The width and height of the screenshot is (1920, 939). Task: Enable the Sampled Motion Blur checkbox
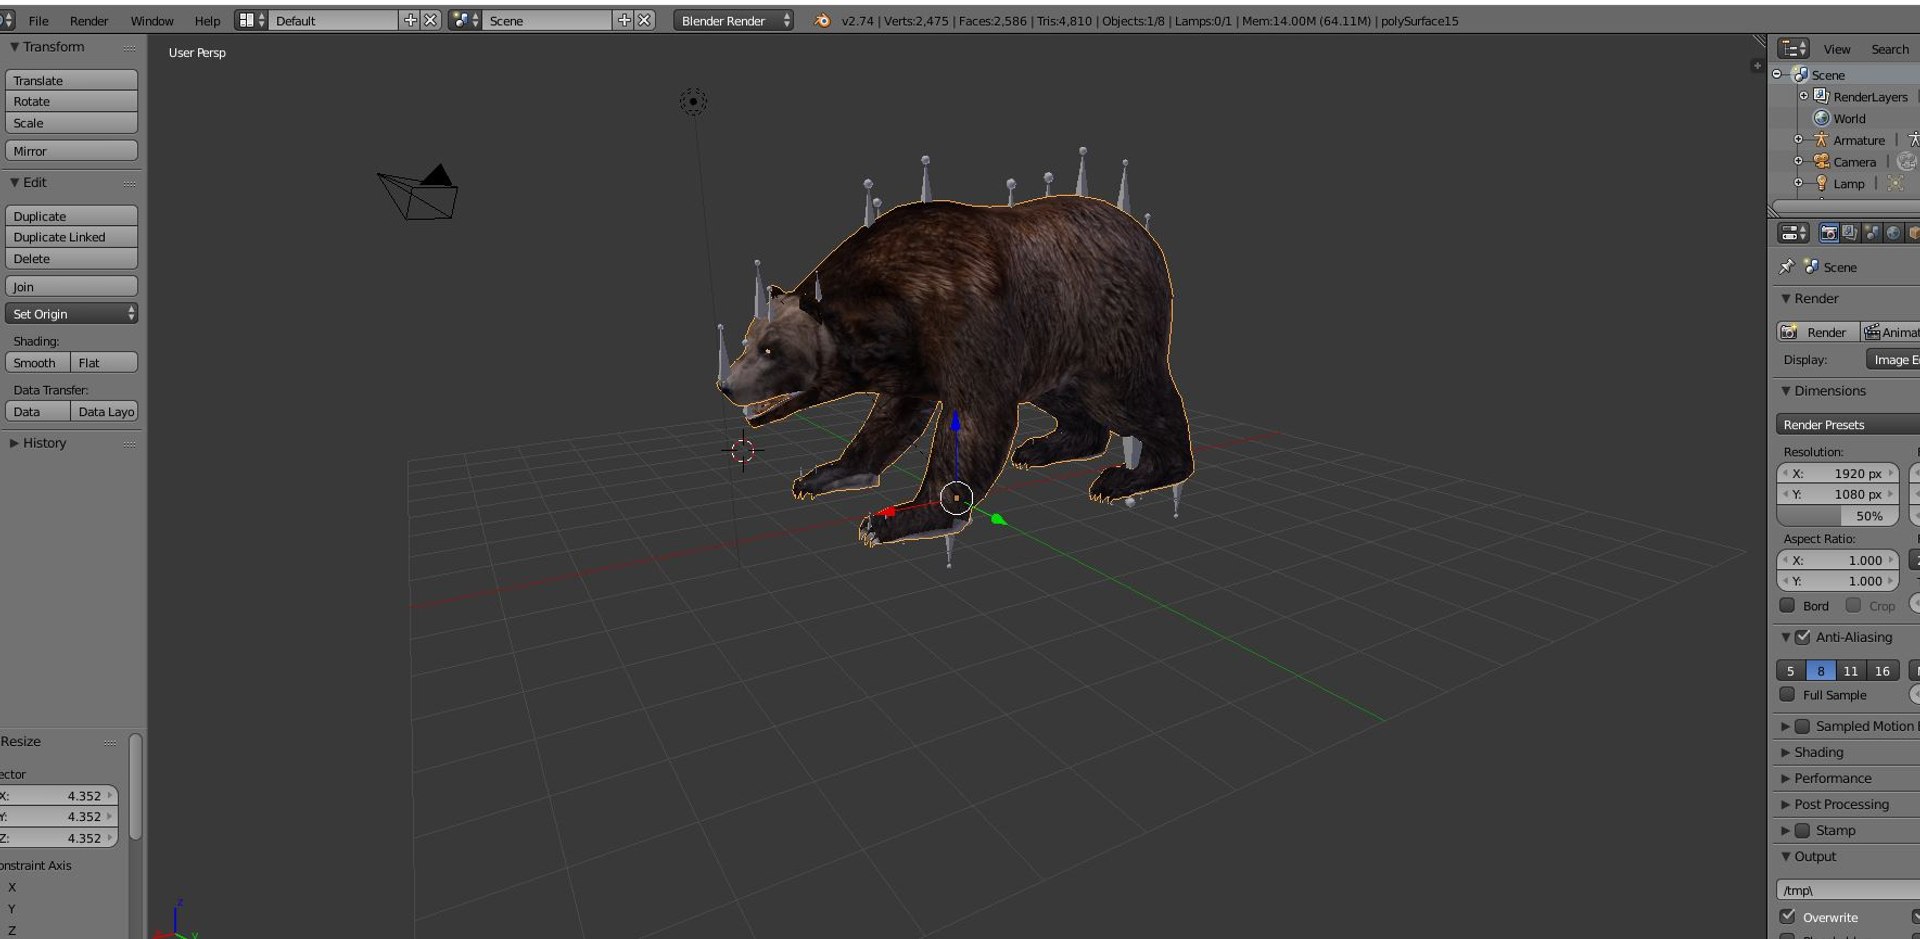1802,726
